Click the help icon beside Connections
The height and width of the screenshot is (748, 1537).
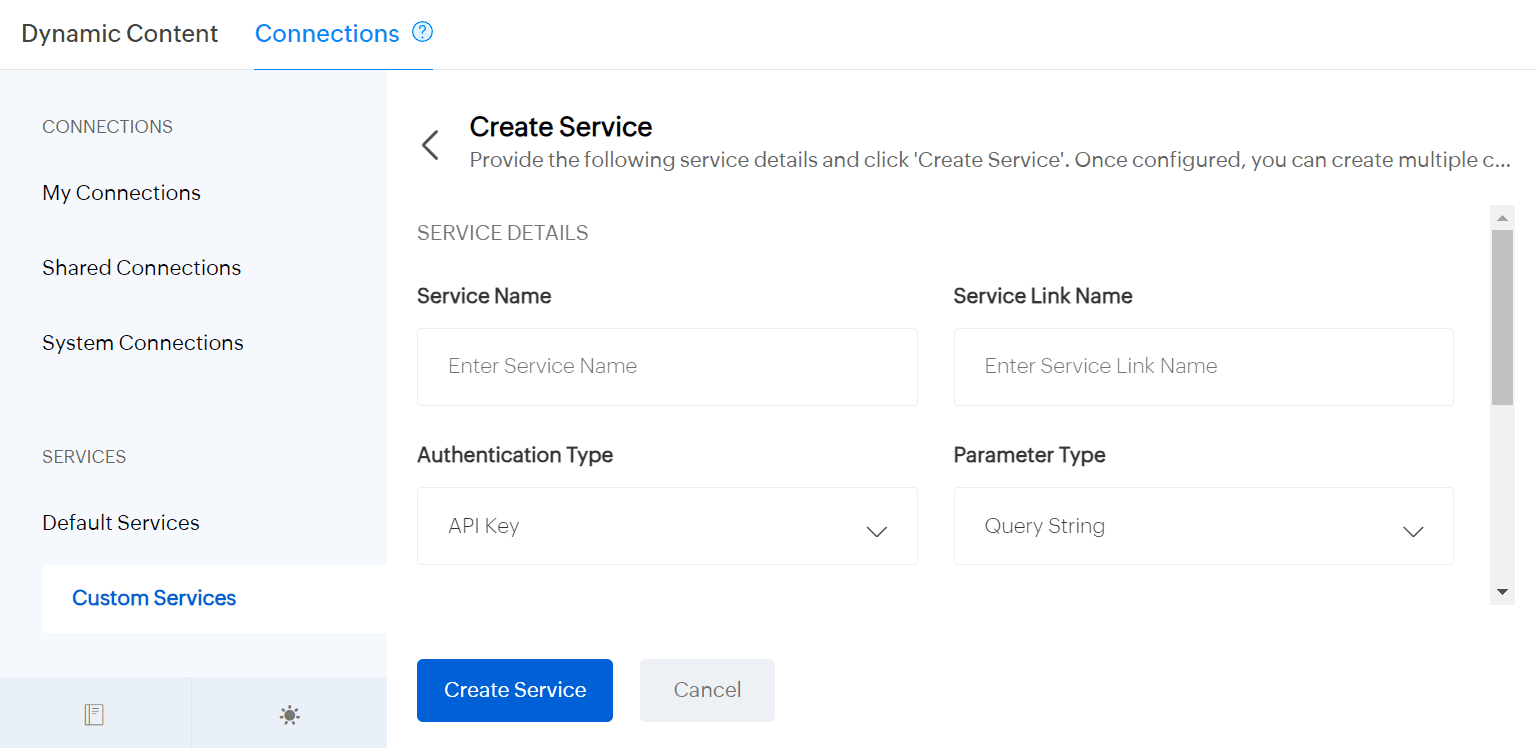click(422, 33)
